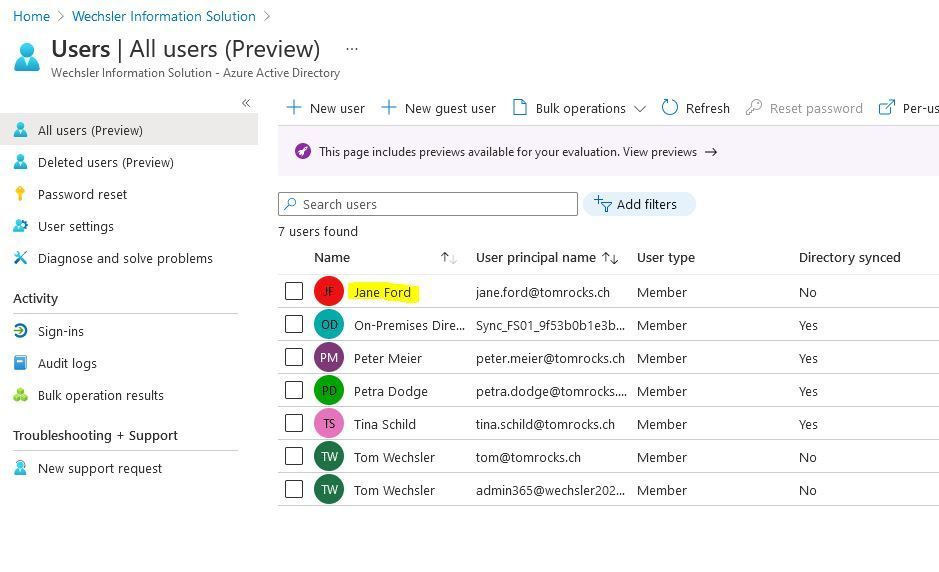Click Tom Wechsler name for admin365 row
Viewport: 939px width, 572px height.
pyautogui.click(x=394, y=490)
